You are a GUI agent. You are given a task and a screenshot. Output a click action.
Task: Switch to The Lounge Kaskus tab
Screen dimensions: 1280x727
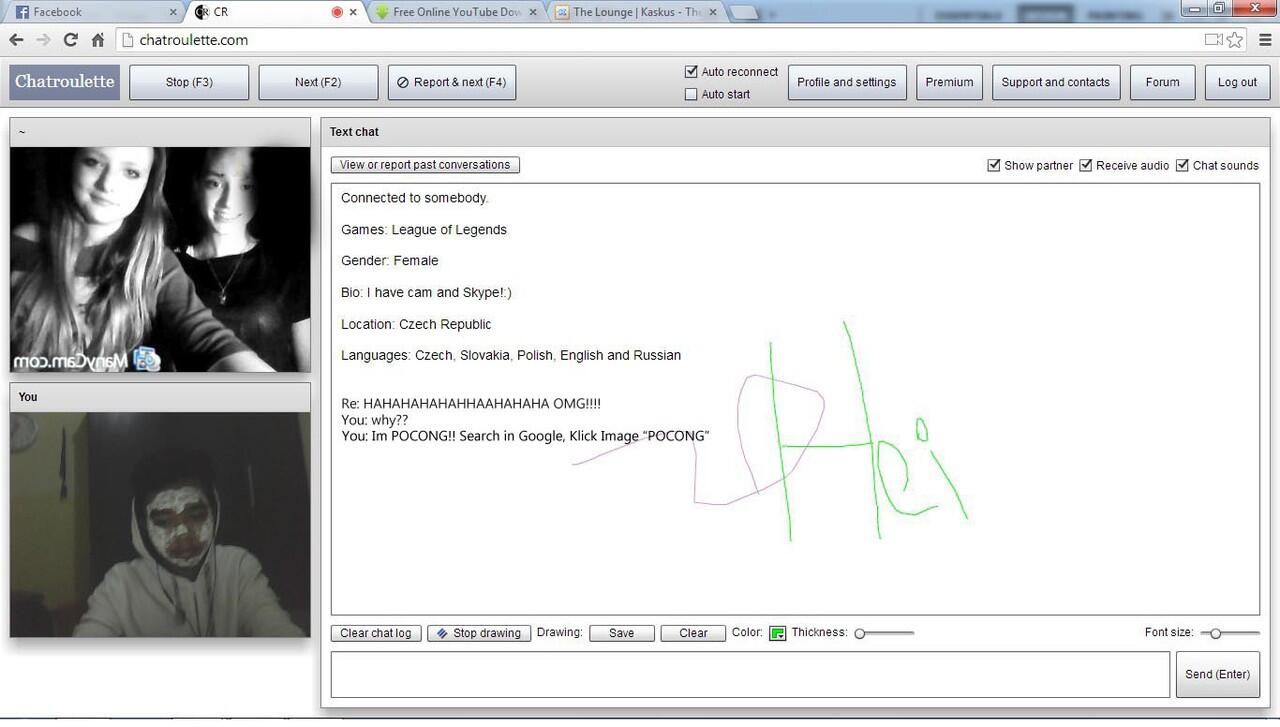637,12
